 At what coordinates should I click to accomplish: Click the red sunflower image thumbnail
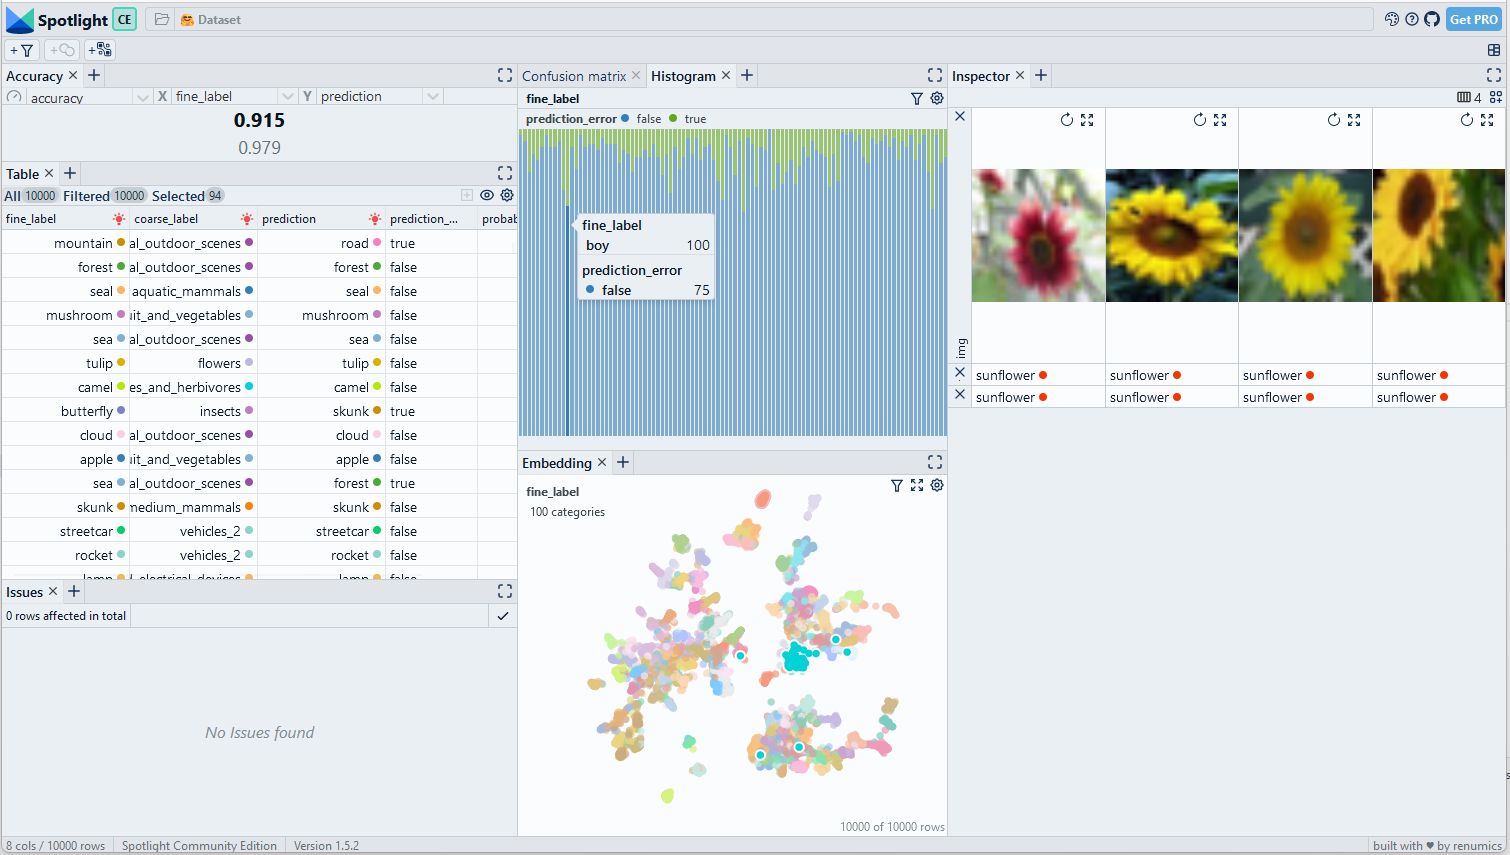[1038, 235]
